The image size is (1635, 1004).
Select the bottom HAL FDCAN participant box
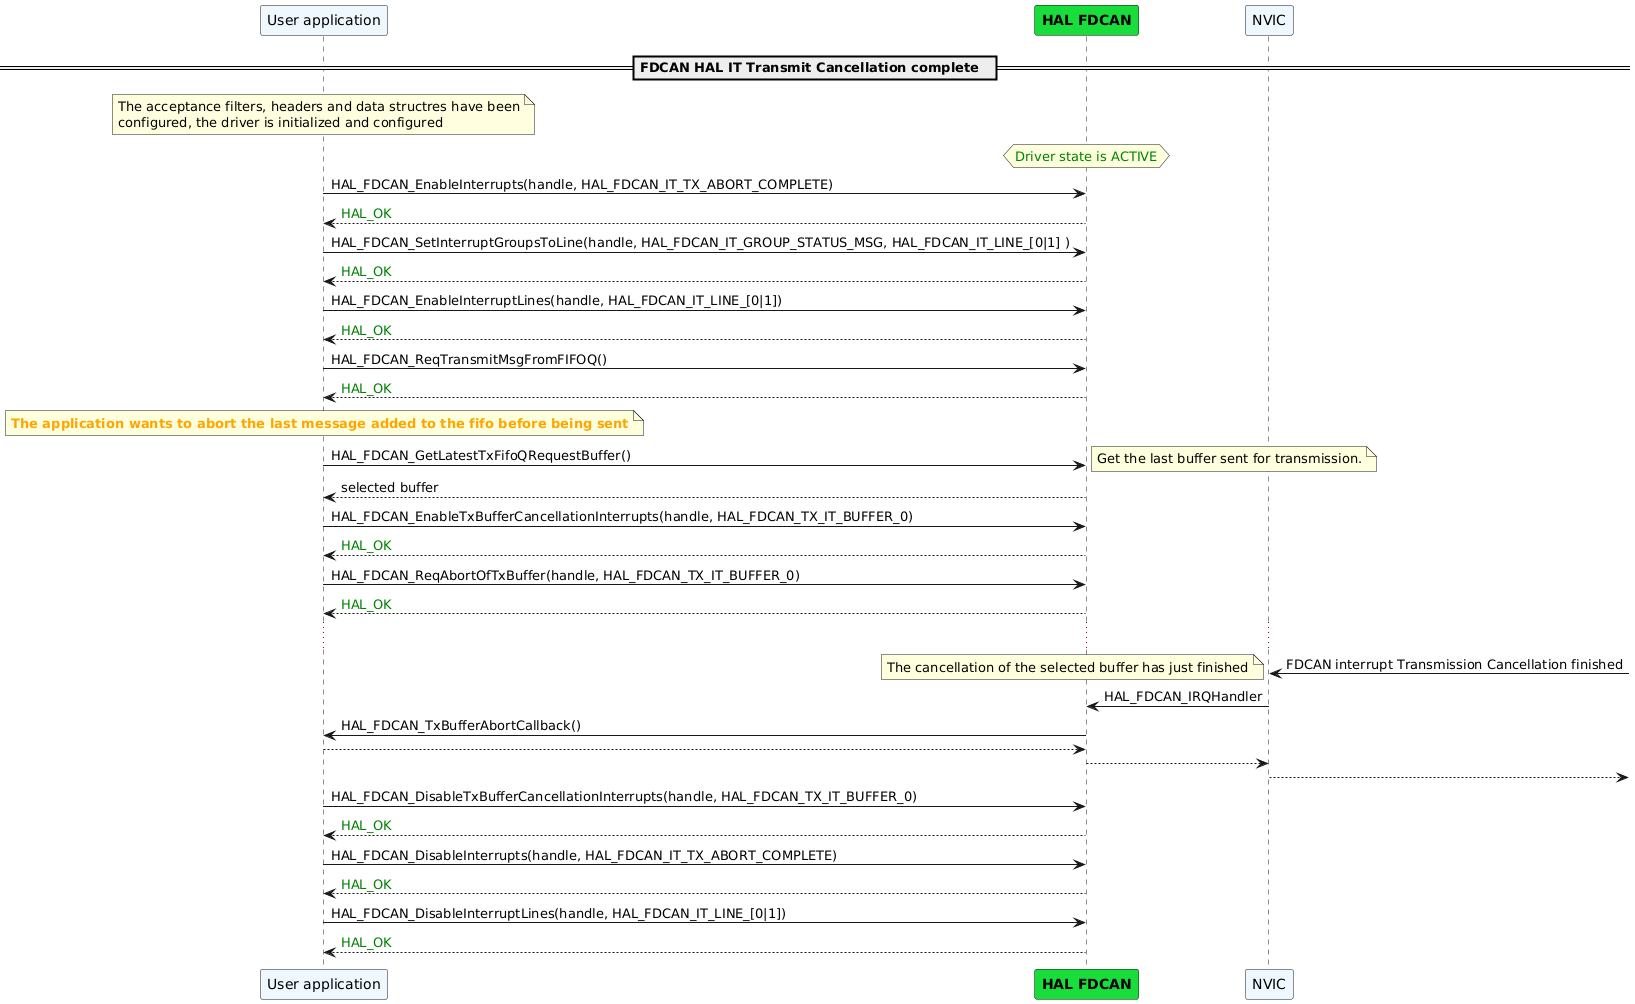click(x=1086, y=984)
